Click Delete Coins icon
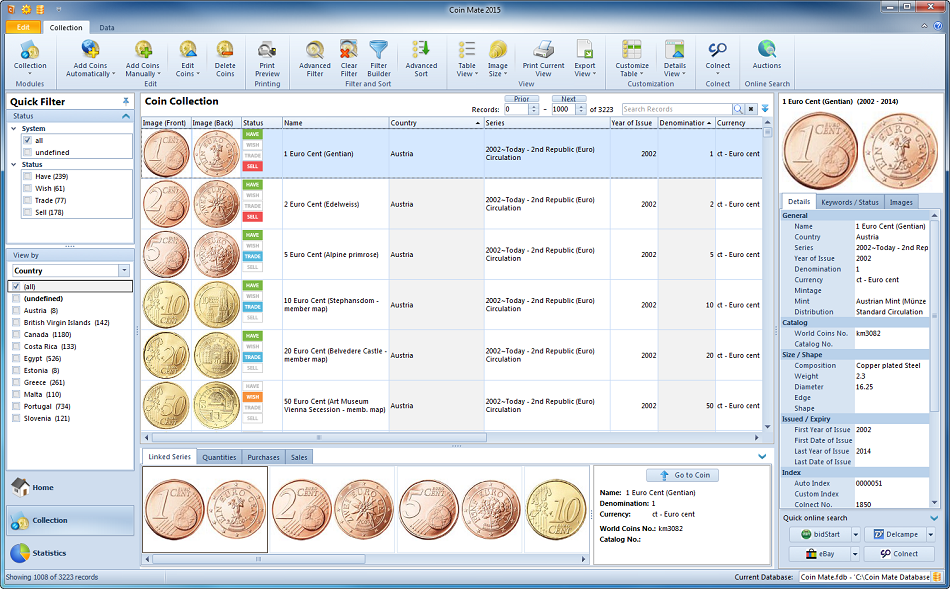This screenshot has width=950, height=589. pyautogui.click(x=225, y=49)
